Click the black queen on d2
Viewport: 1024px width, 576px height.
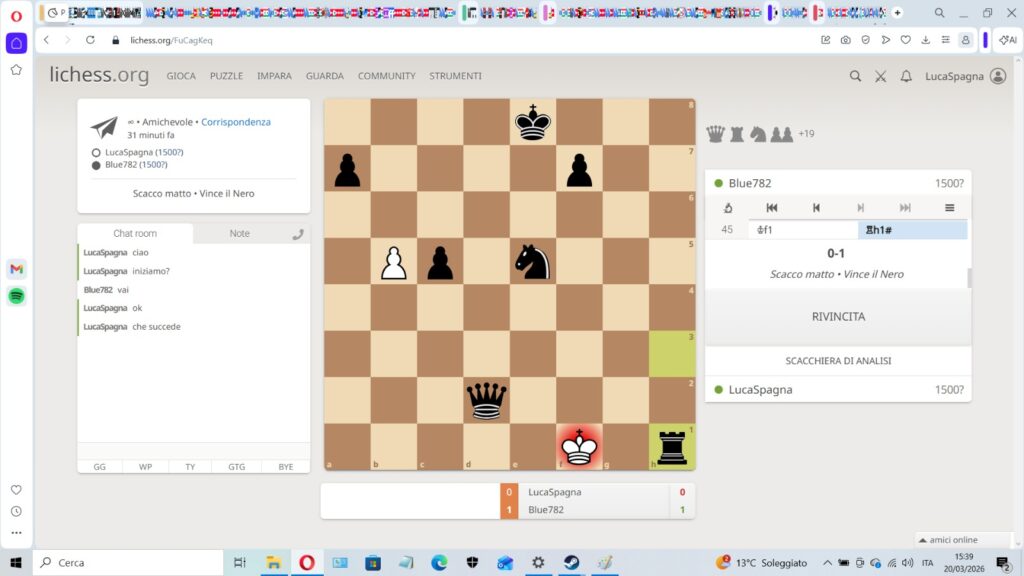click(487, 401)
